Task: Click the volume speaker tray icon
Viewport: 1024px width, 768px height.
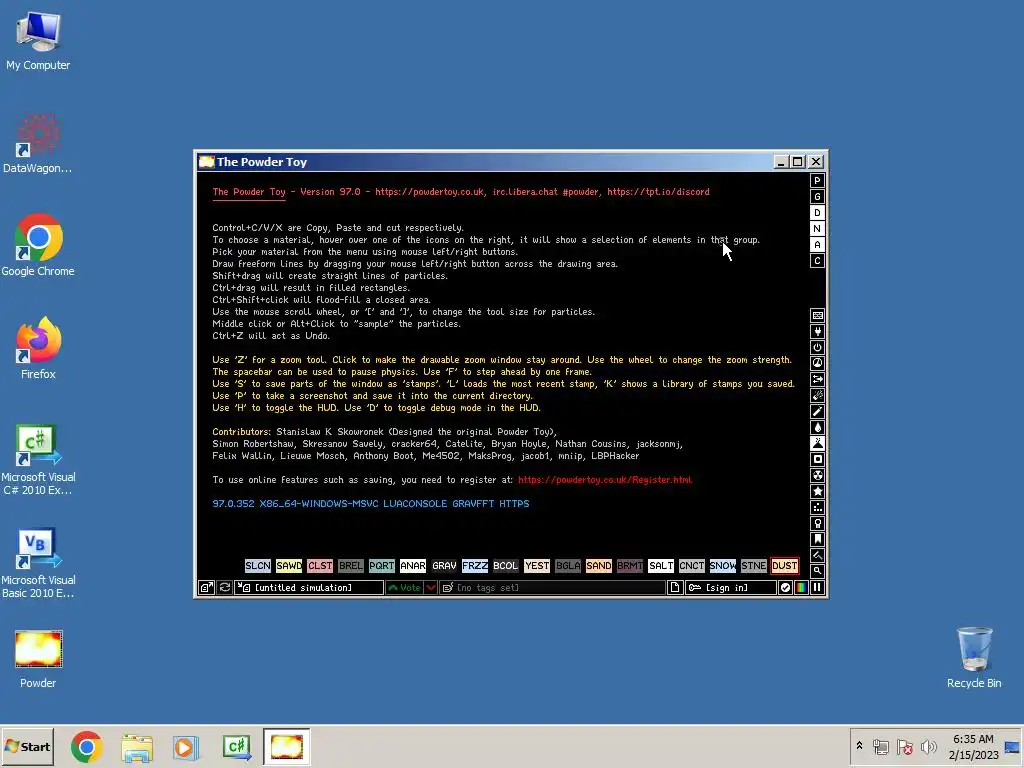Action: tap(928, 747)
